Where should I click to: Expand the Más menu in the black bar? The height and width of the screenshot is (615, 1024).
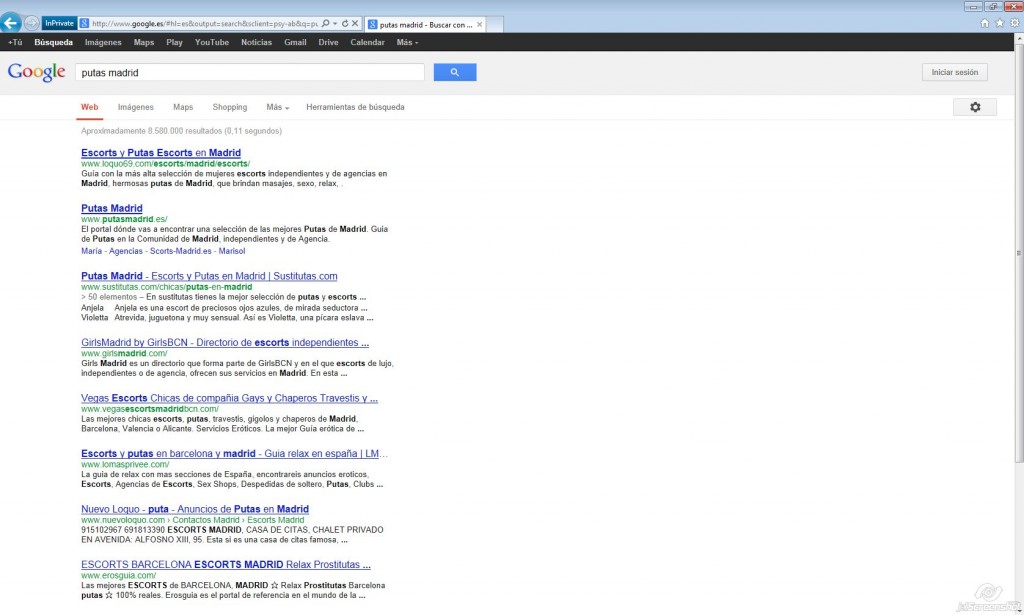[407, 42]
